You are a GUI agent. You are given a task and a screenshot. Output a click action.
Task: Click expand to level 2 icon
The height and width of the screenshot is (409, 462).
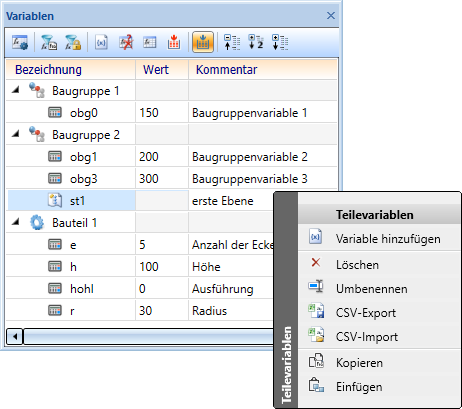coord(256,42)
